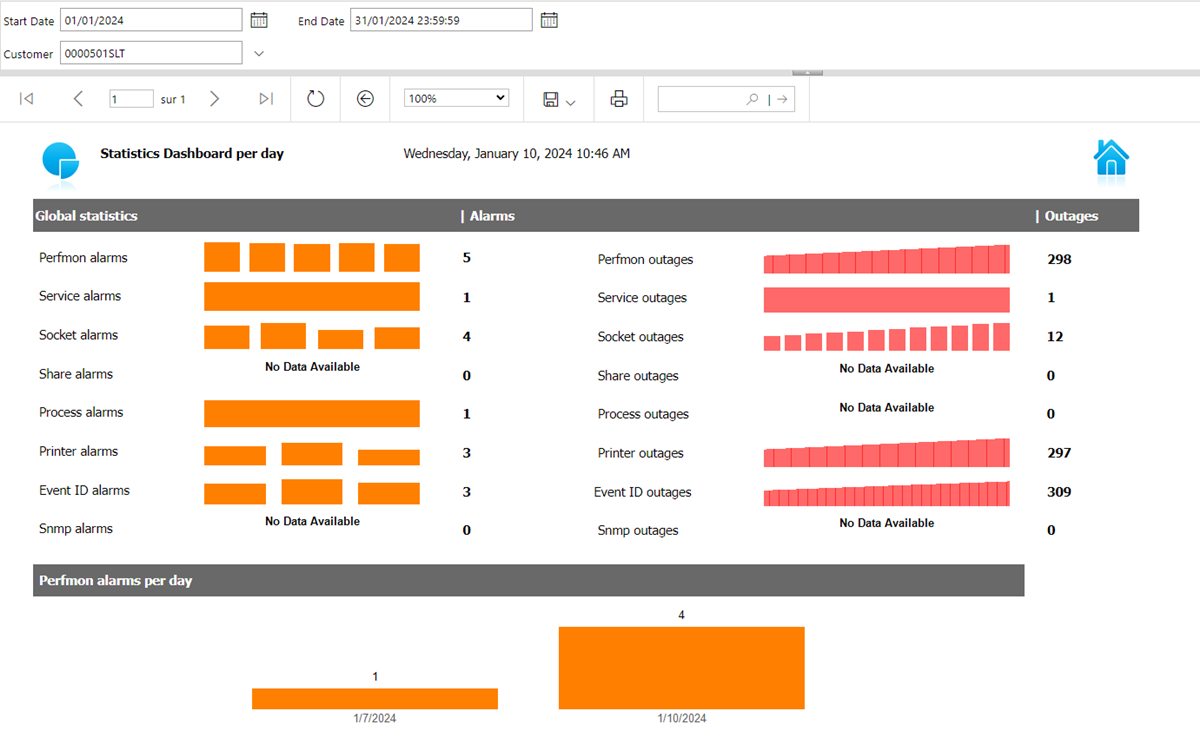Collapse the parameters pane splitter

[807, 72]
